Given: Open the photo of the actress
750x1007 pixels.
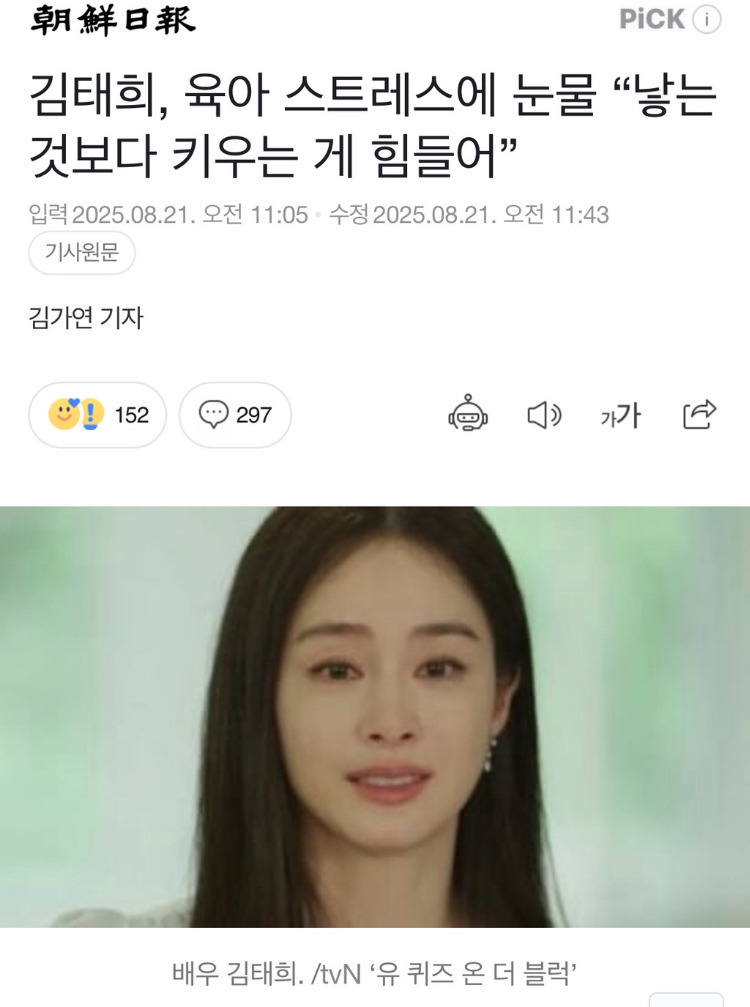Looking at the screenshot, I should [x=375, y=717].
